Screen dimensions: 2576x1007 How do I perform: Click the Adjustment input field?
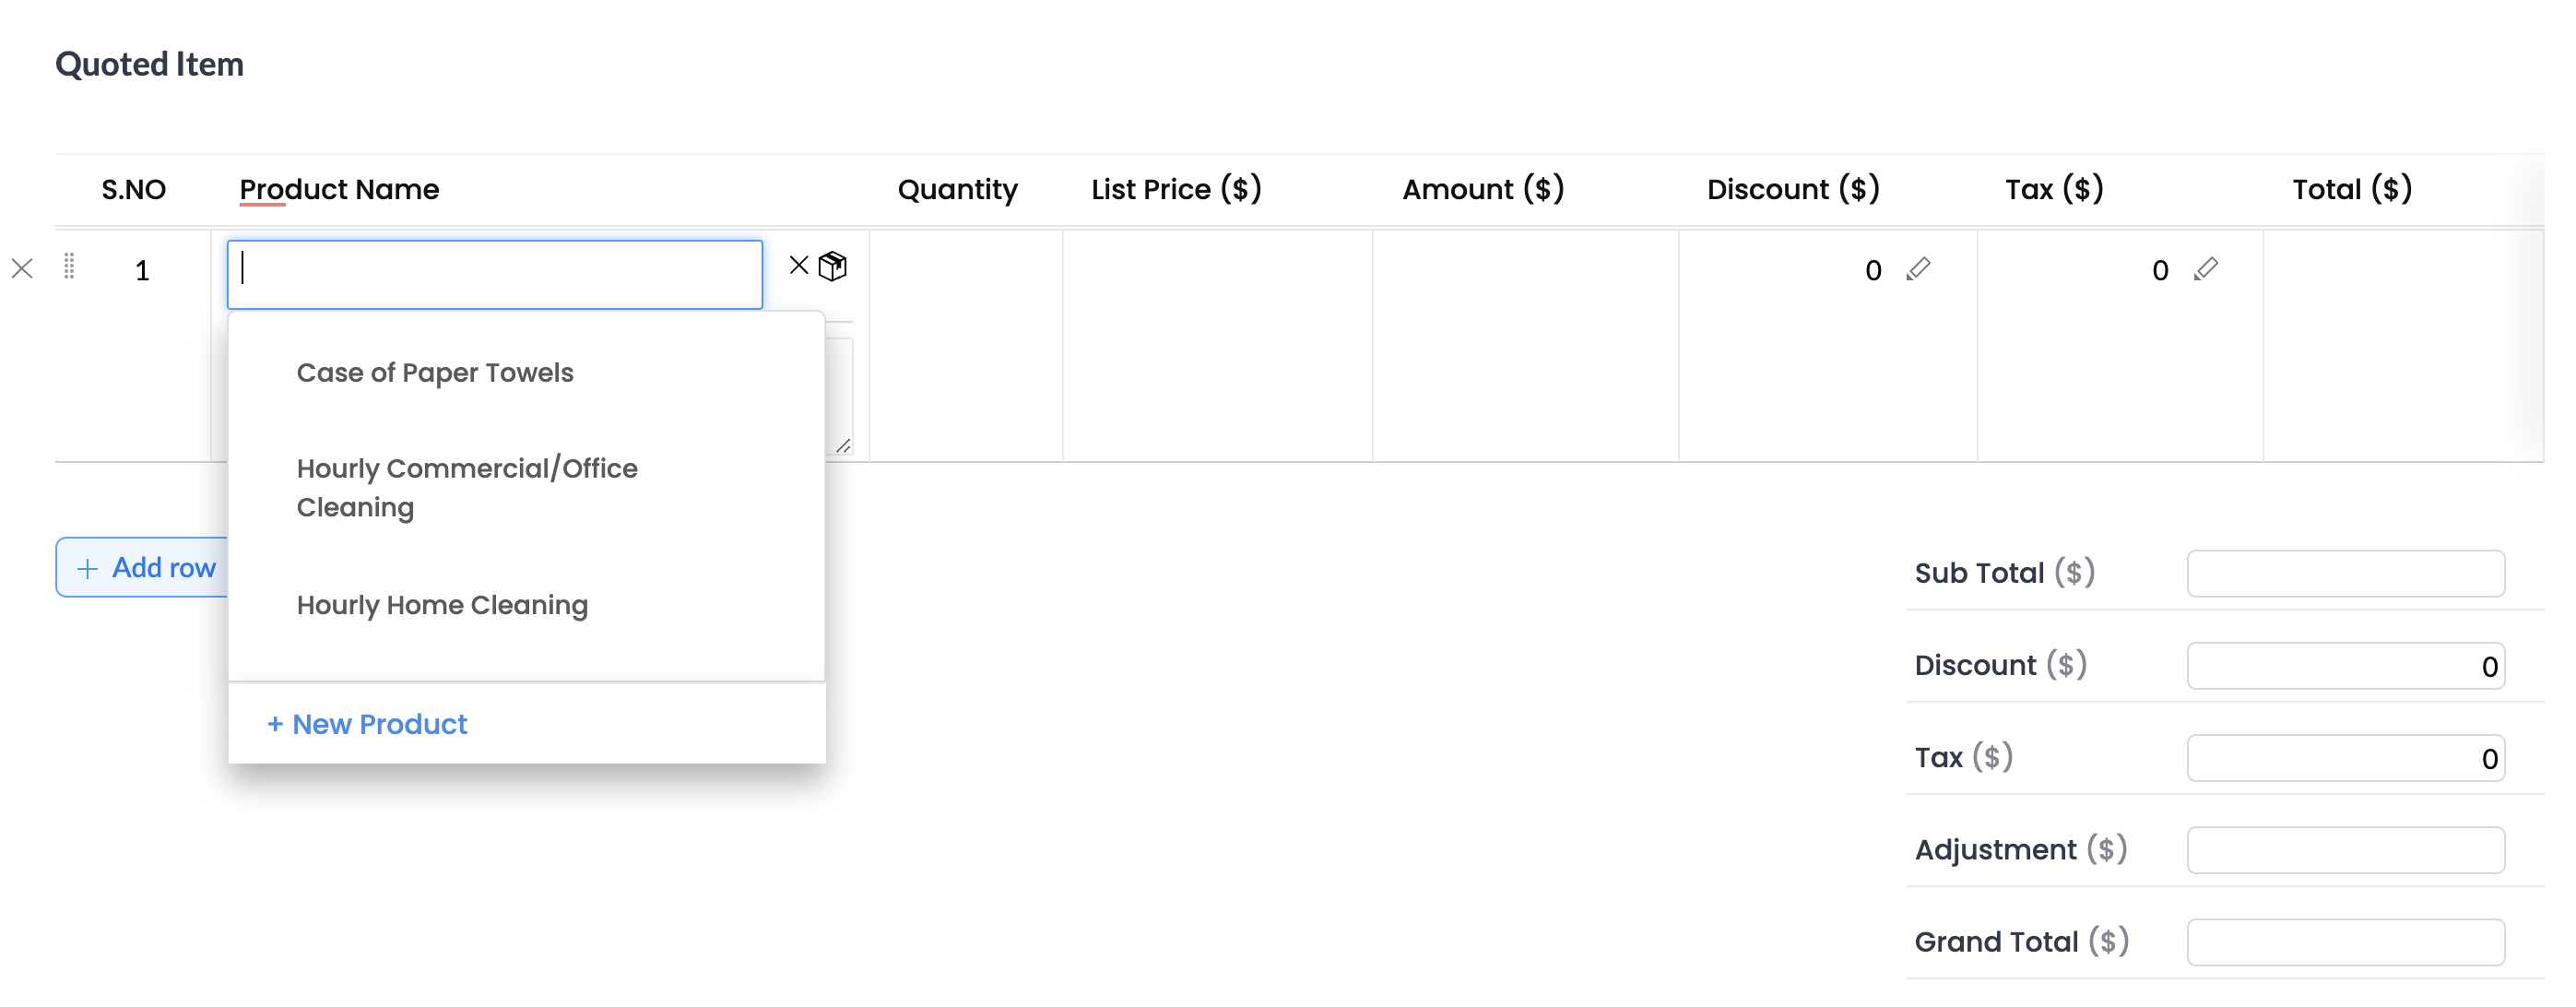[2344, 851]
